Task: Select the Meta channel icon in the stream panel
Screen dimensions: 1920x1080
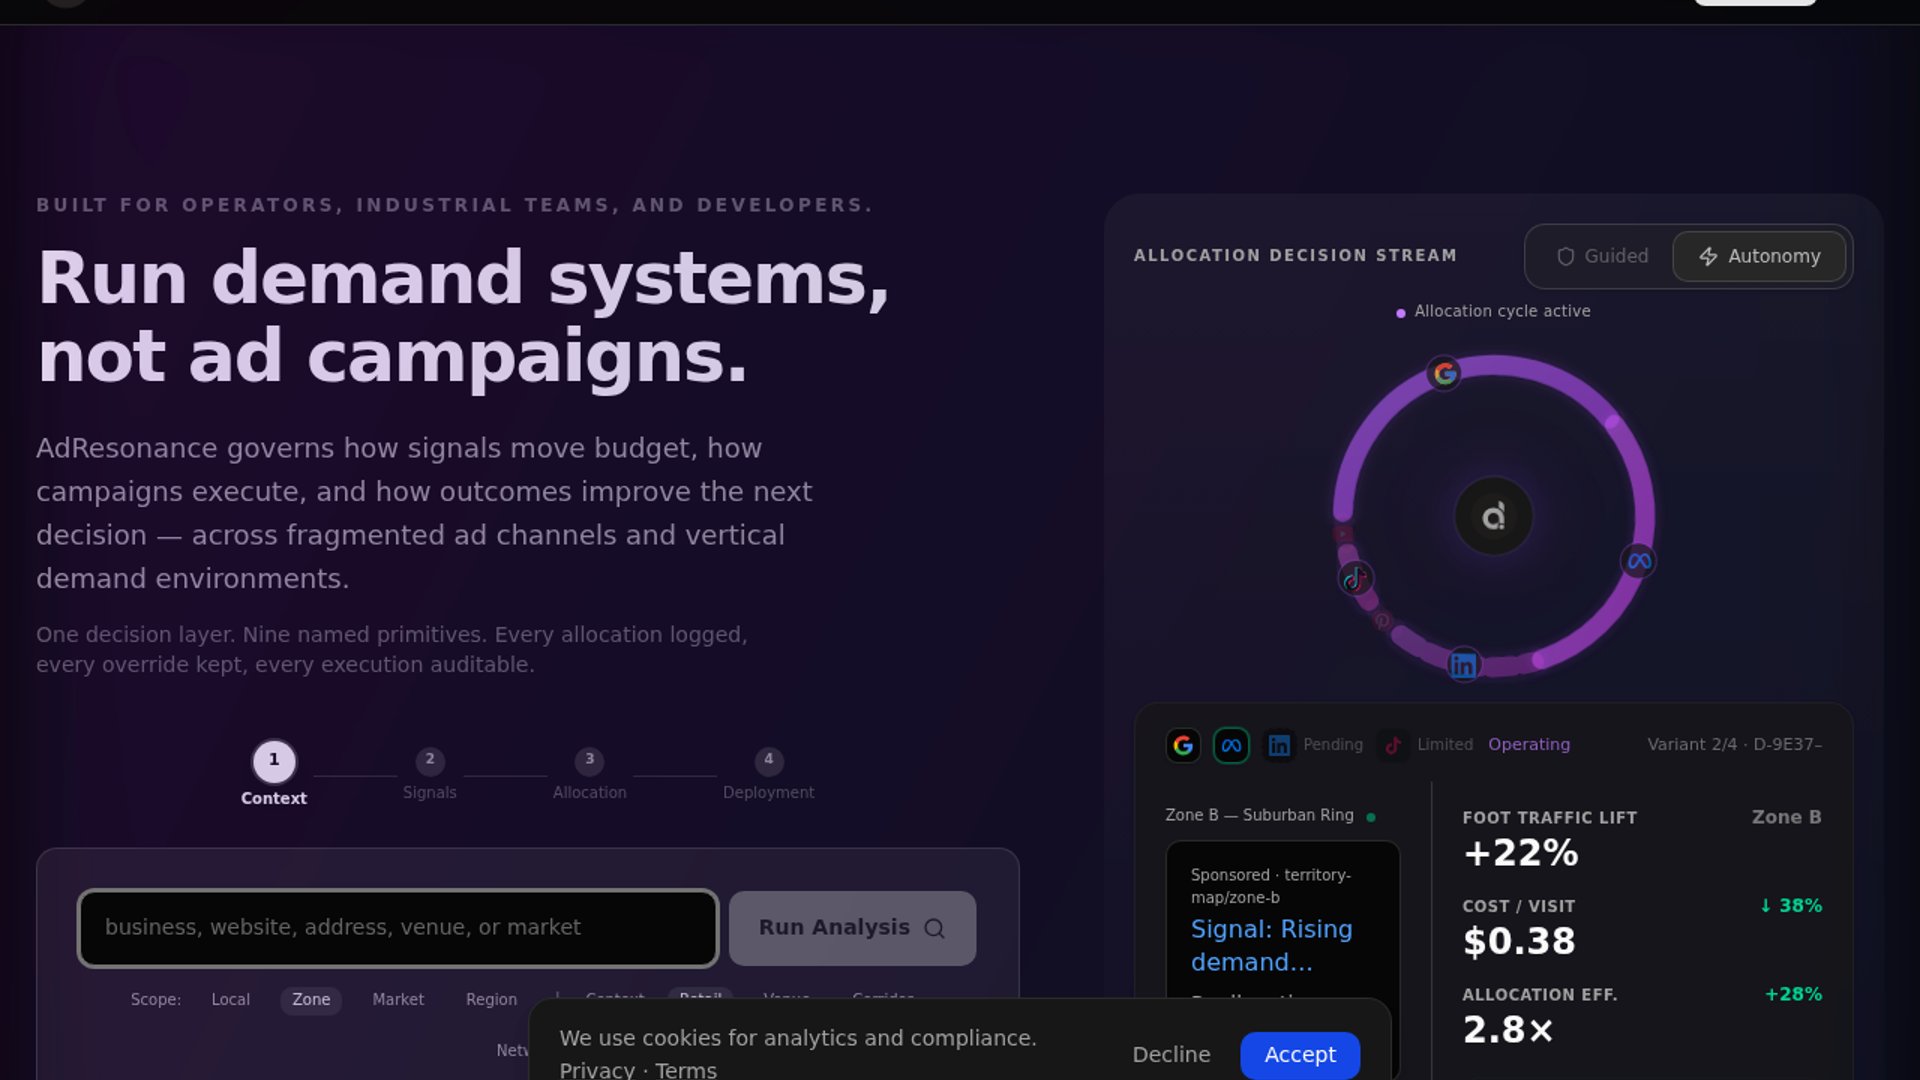Action: pos(1231,745)
